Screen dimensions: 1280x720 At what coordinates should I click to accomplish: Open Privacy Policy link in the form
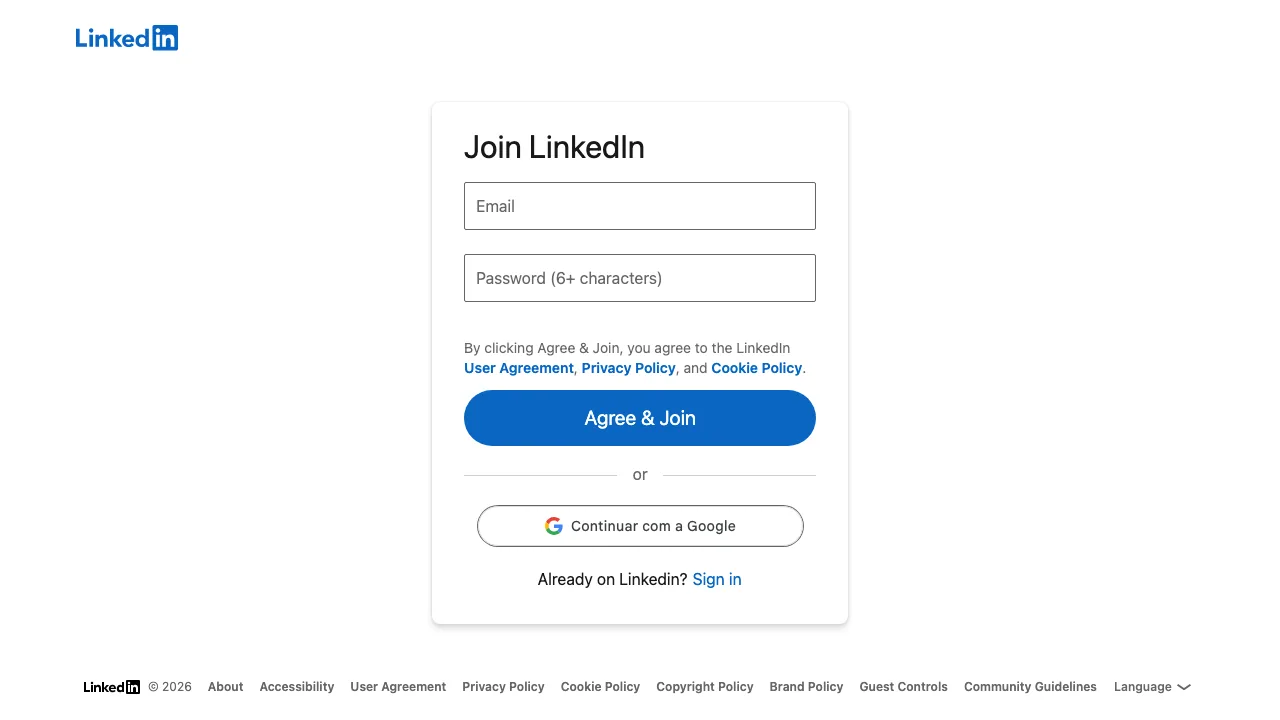pyautogui.click(x=629, y=368)
